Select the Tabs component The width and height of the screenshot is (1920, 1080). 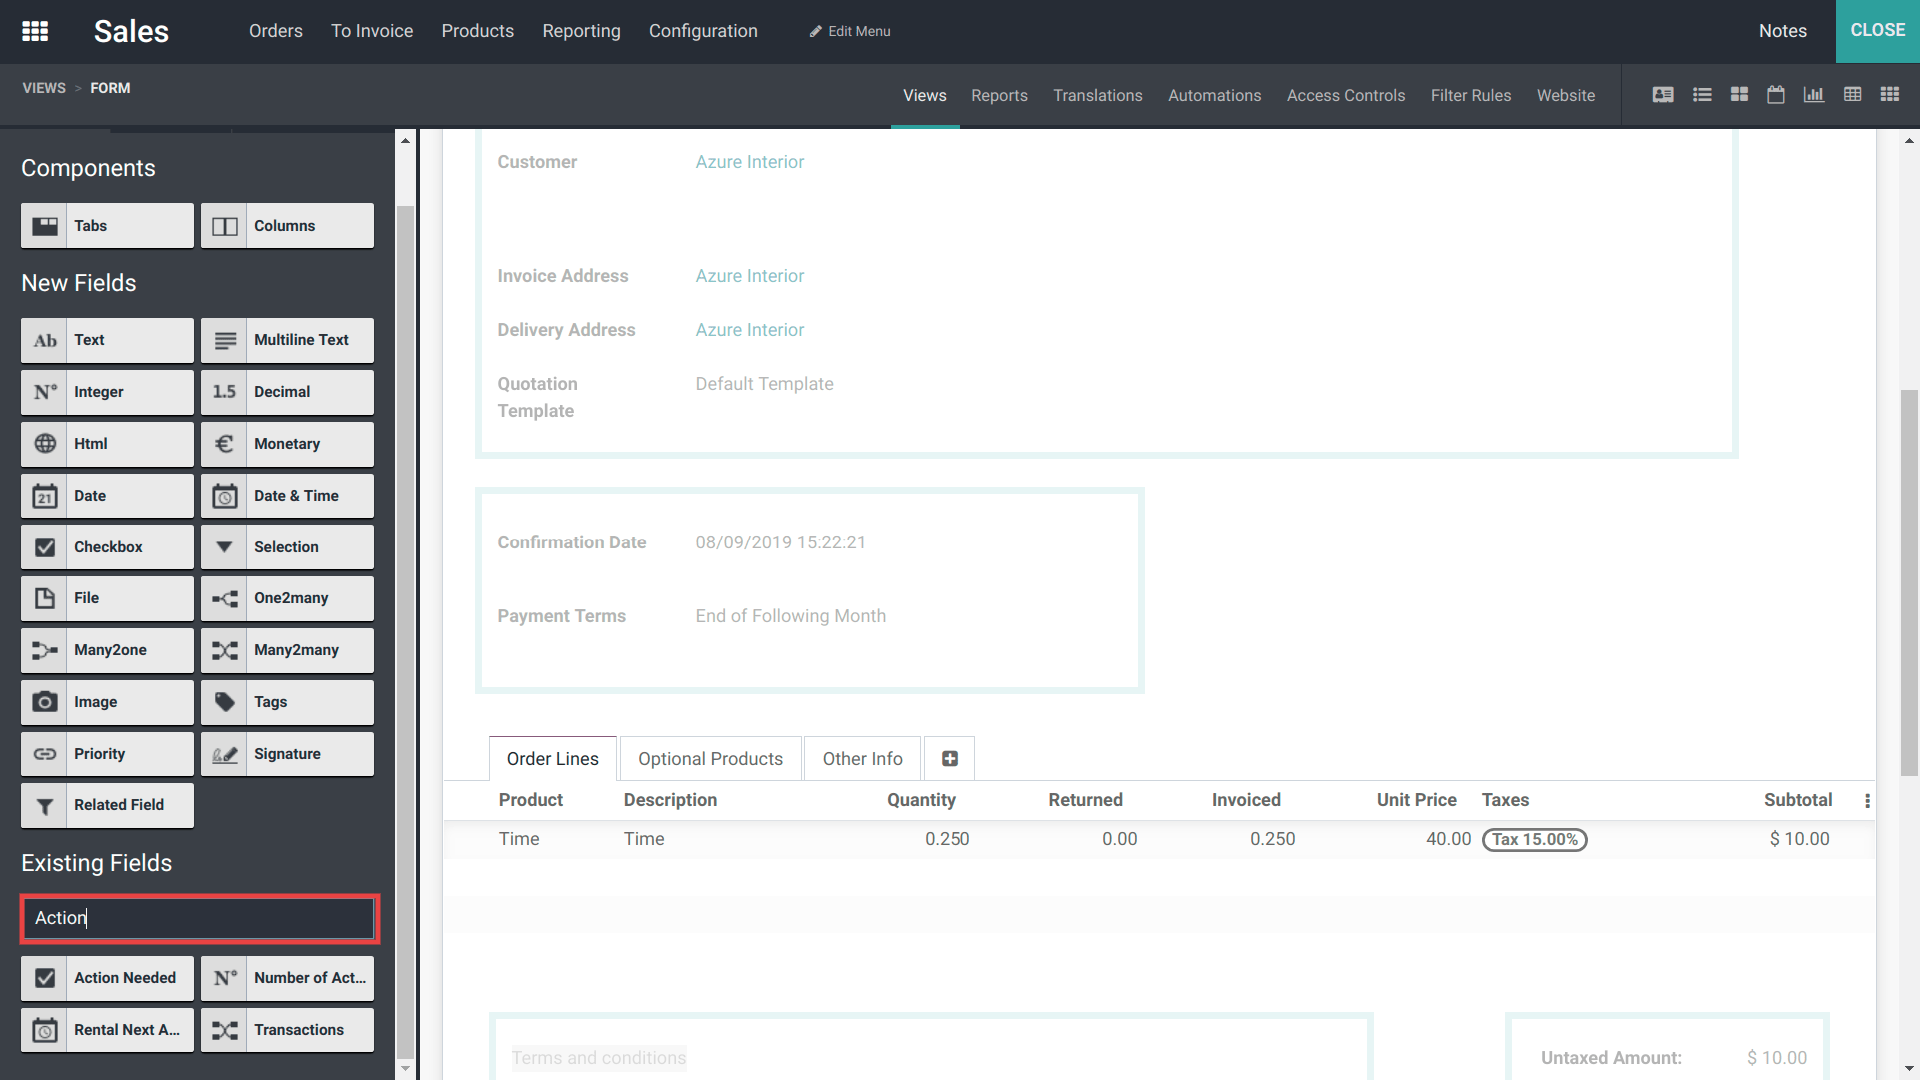coord(107,226)
